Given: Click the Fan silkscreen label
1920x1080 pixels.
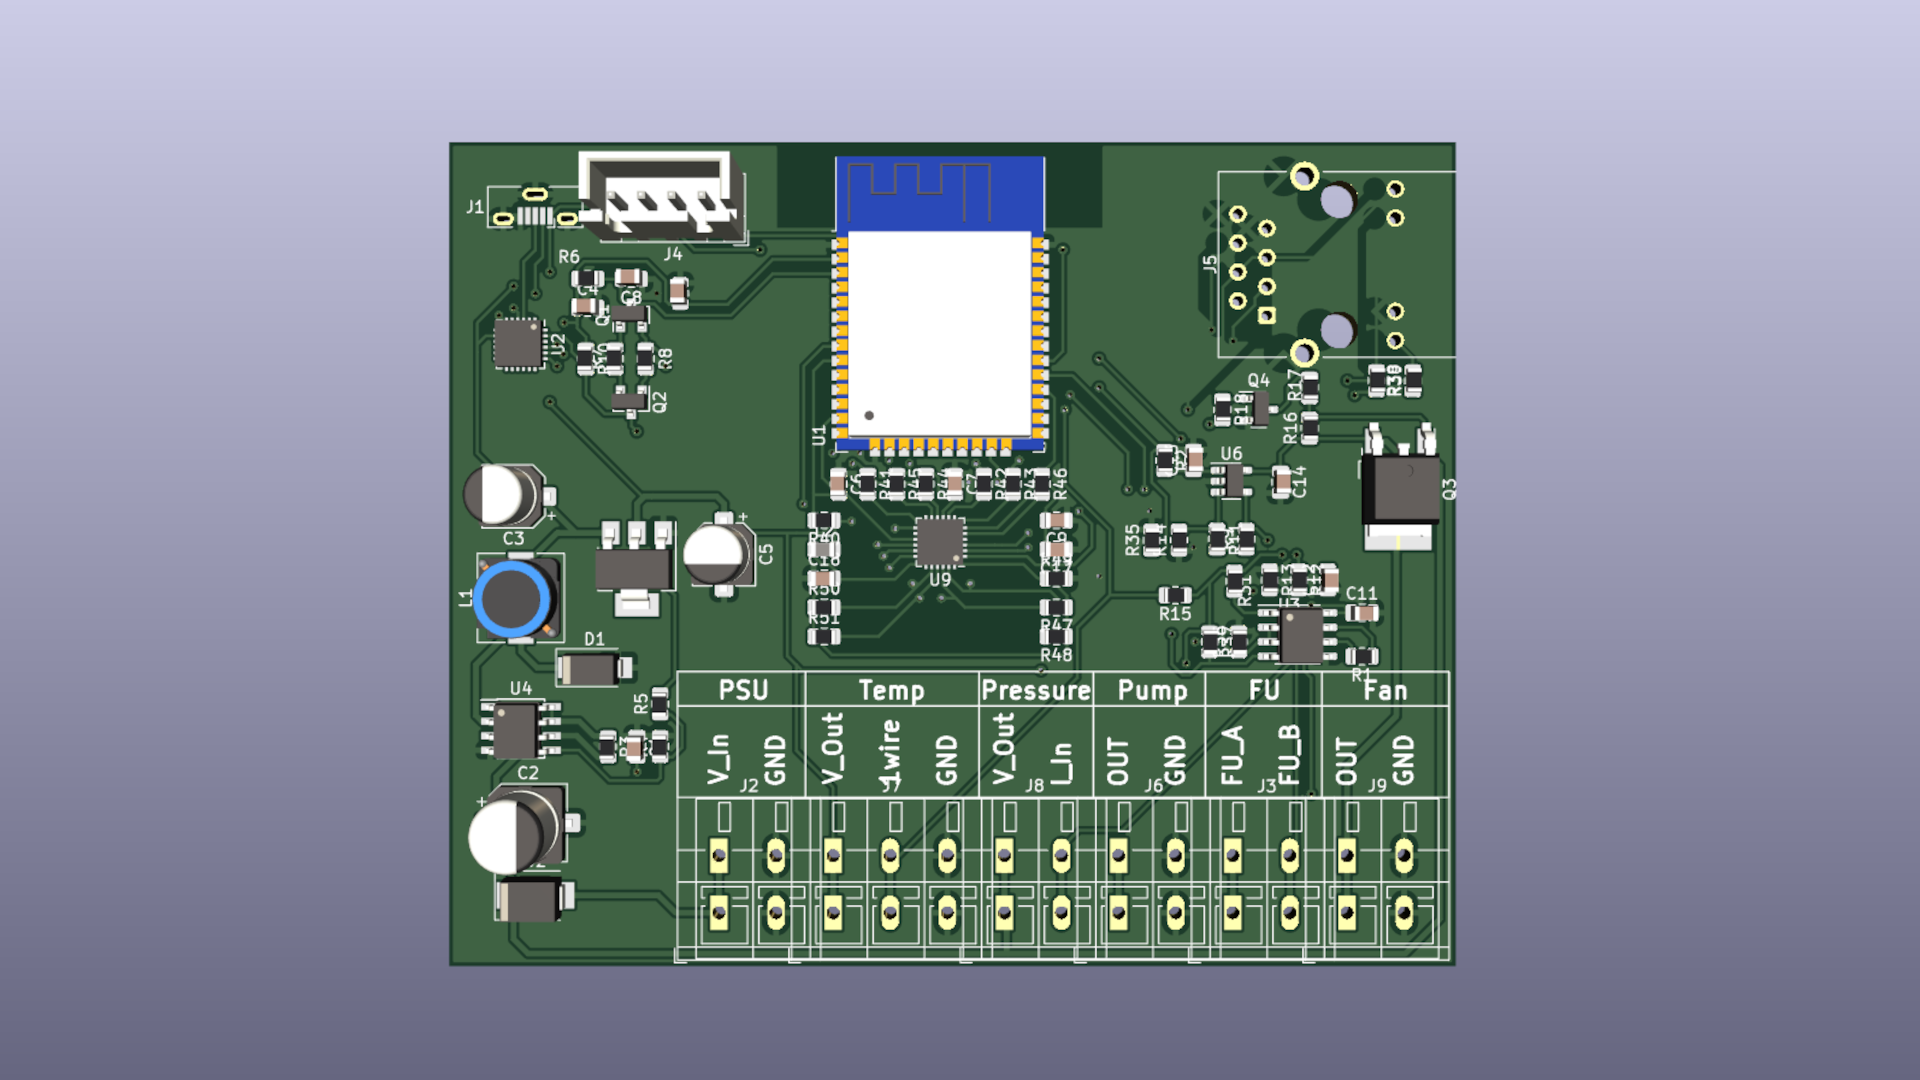Looking at the screenshot, I should point(1385,690).
